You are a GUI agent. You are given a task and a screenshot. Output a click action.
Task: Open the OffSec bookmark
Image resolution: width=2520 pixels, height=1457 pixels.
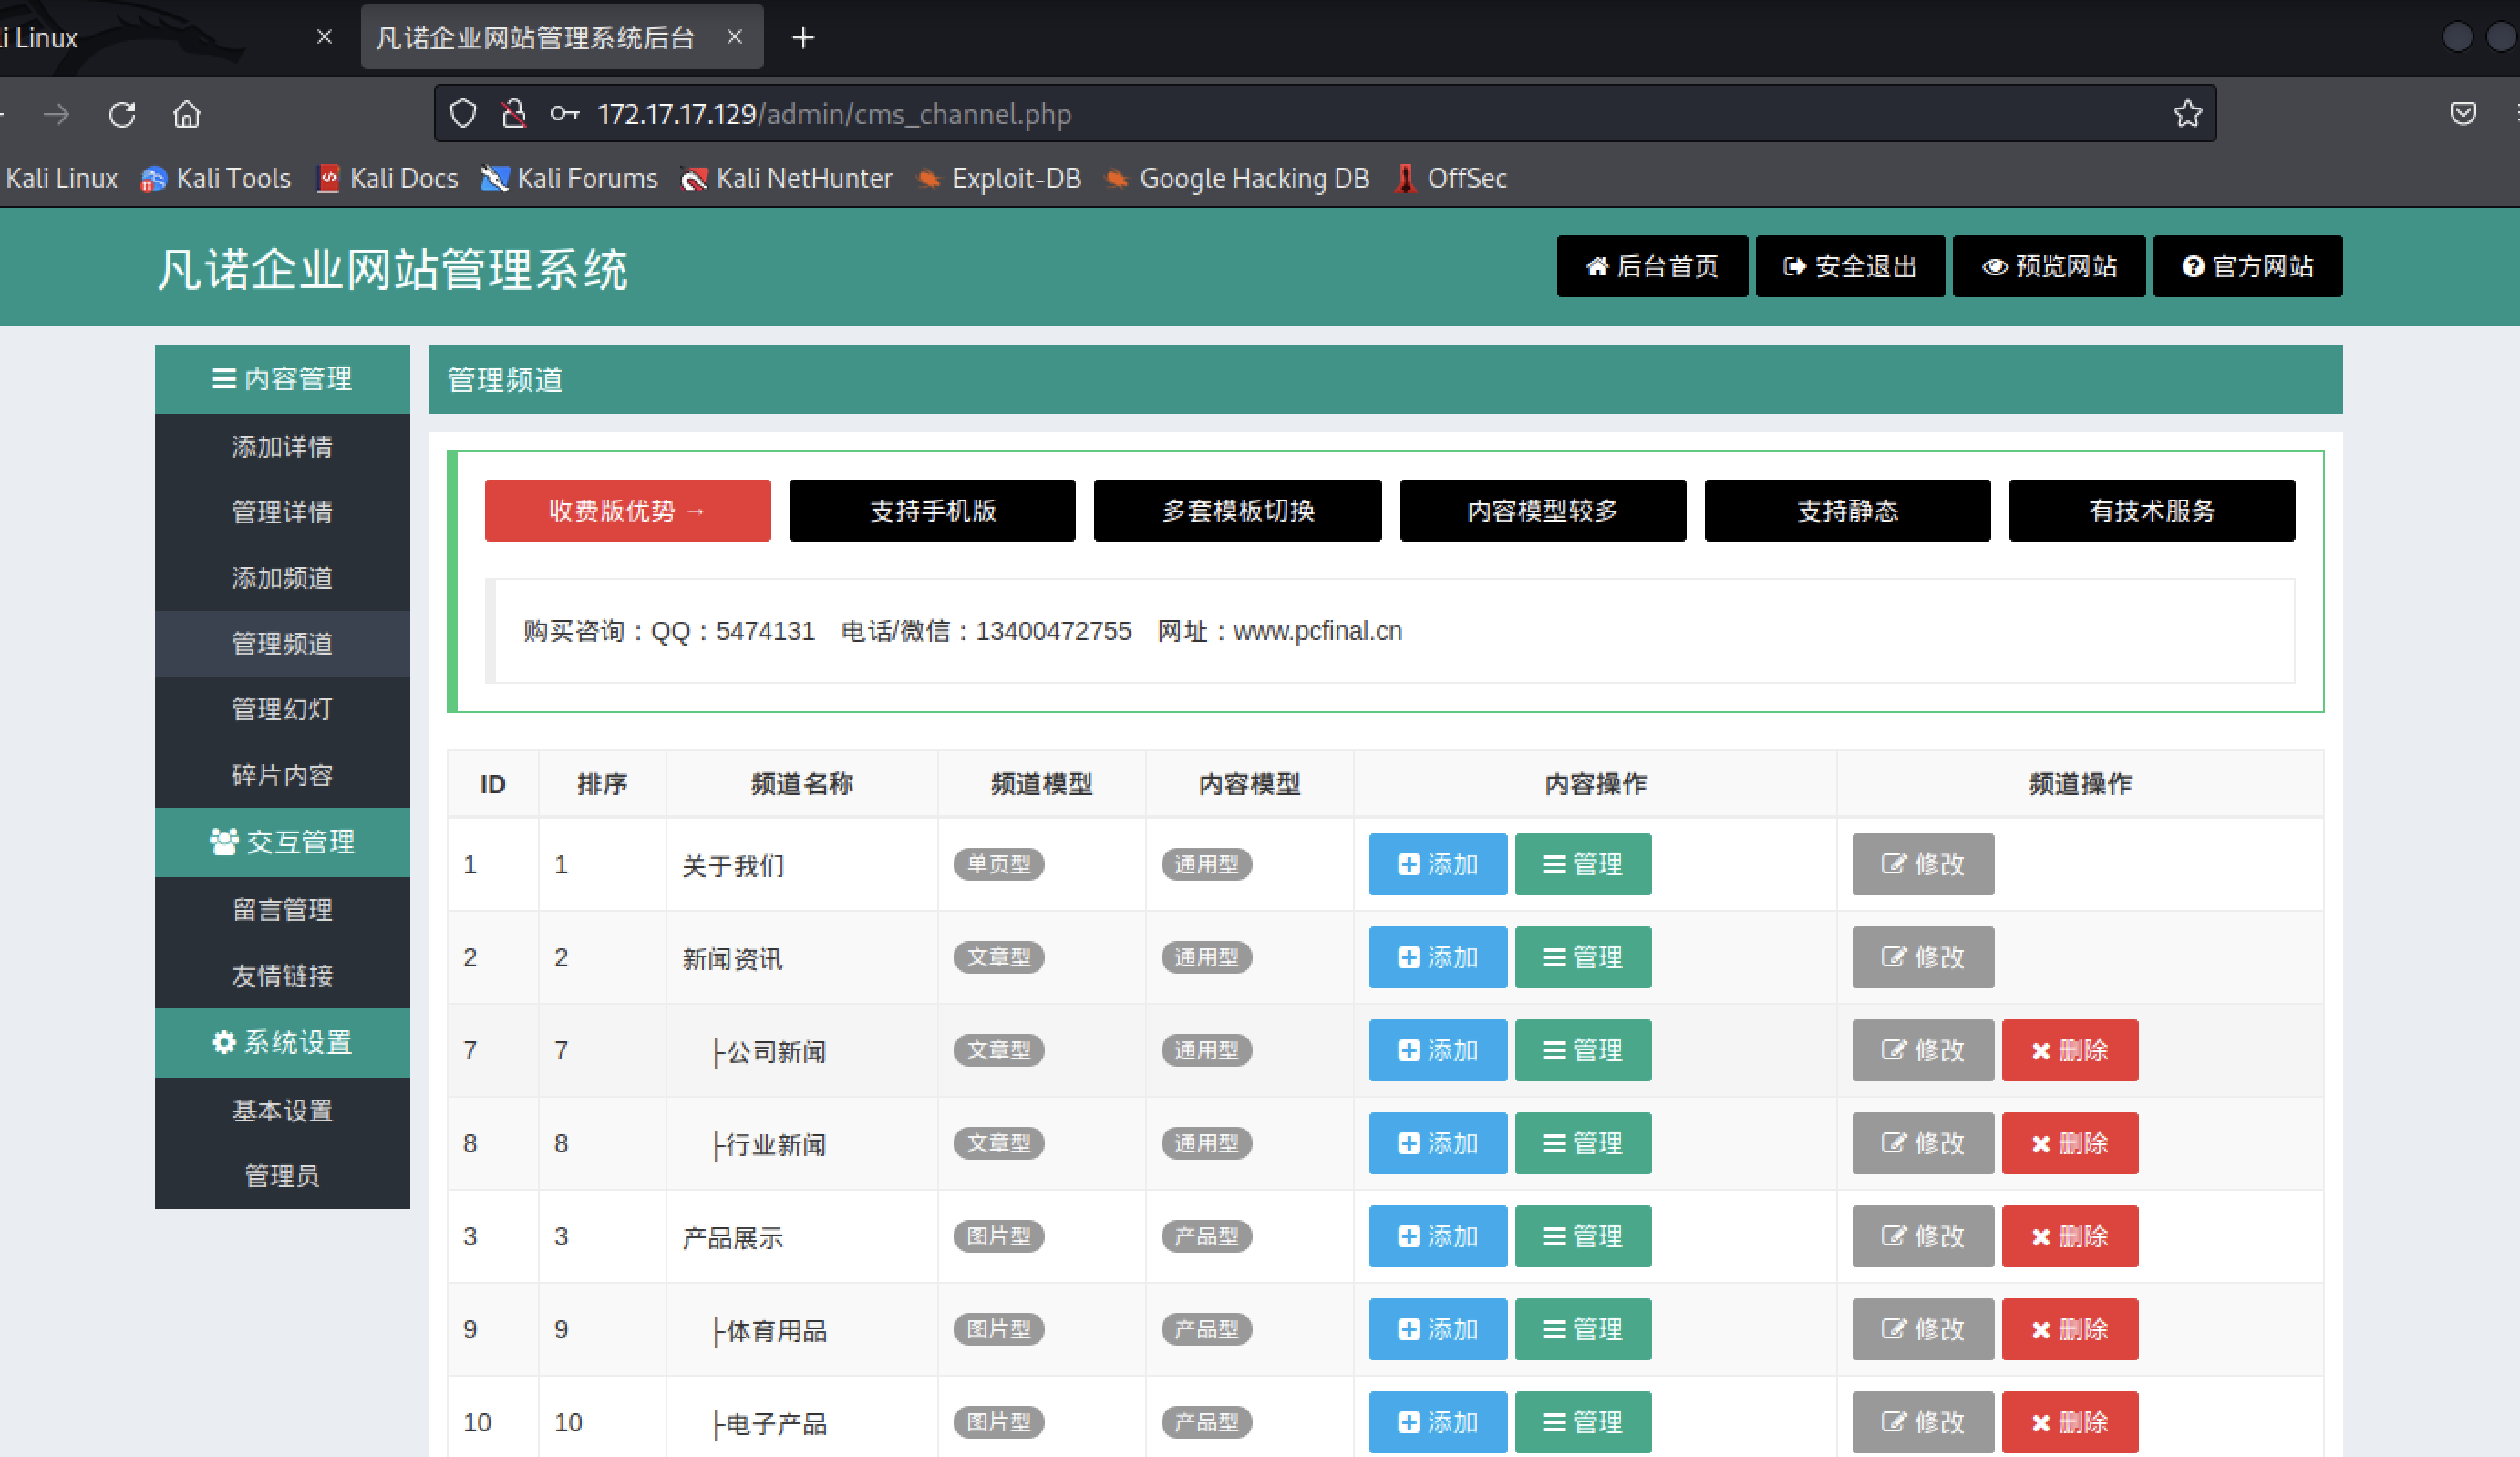point(1450,178)
